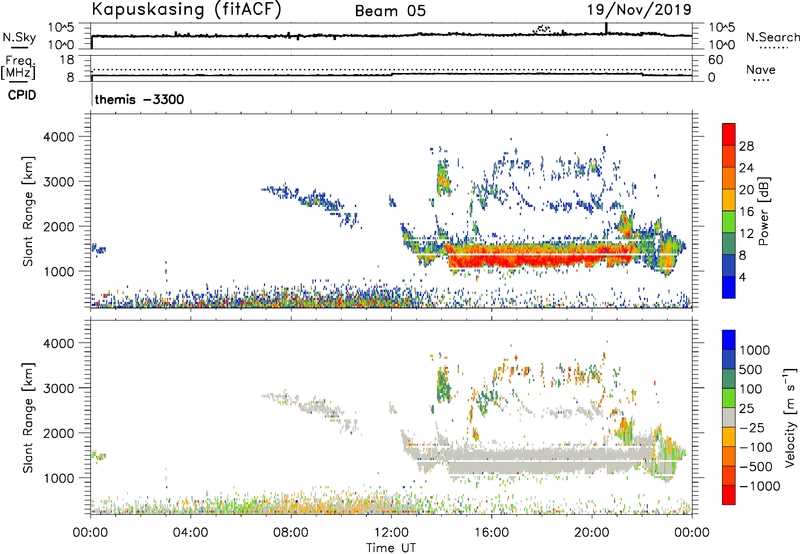Select the Freq. [MHz] axis label
Image resolution: width=800 pixels, height=554 pixels.
[x=18, y=68]
